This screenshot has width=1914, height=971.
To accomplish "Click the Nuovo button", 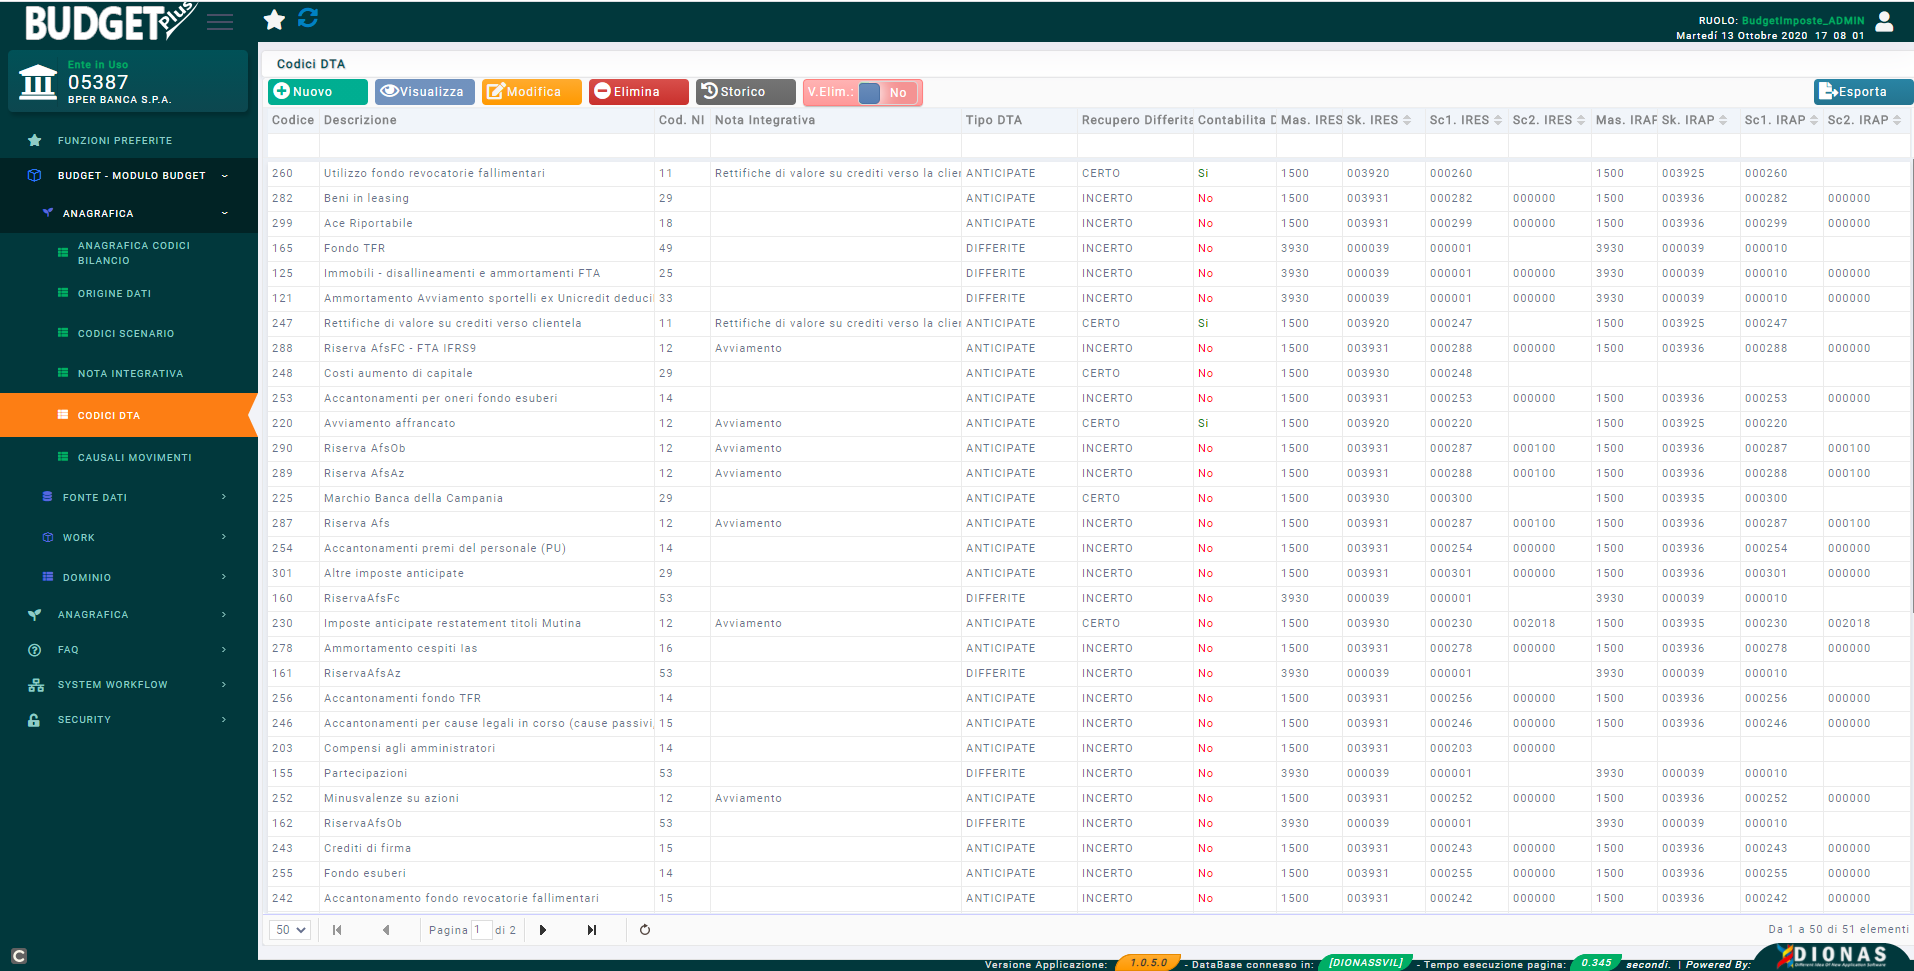I will 318,92.
